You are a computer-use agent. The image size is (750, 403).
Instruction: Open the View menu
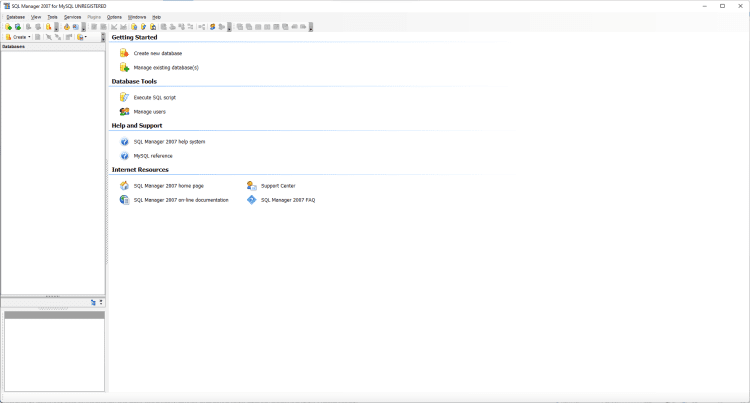(36, 17)
